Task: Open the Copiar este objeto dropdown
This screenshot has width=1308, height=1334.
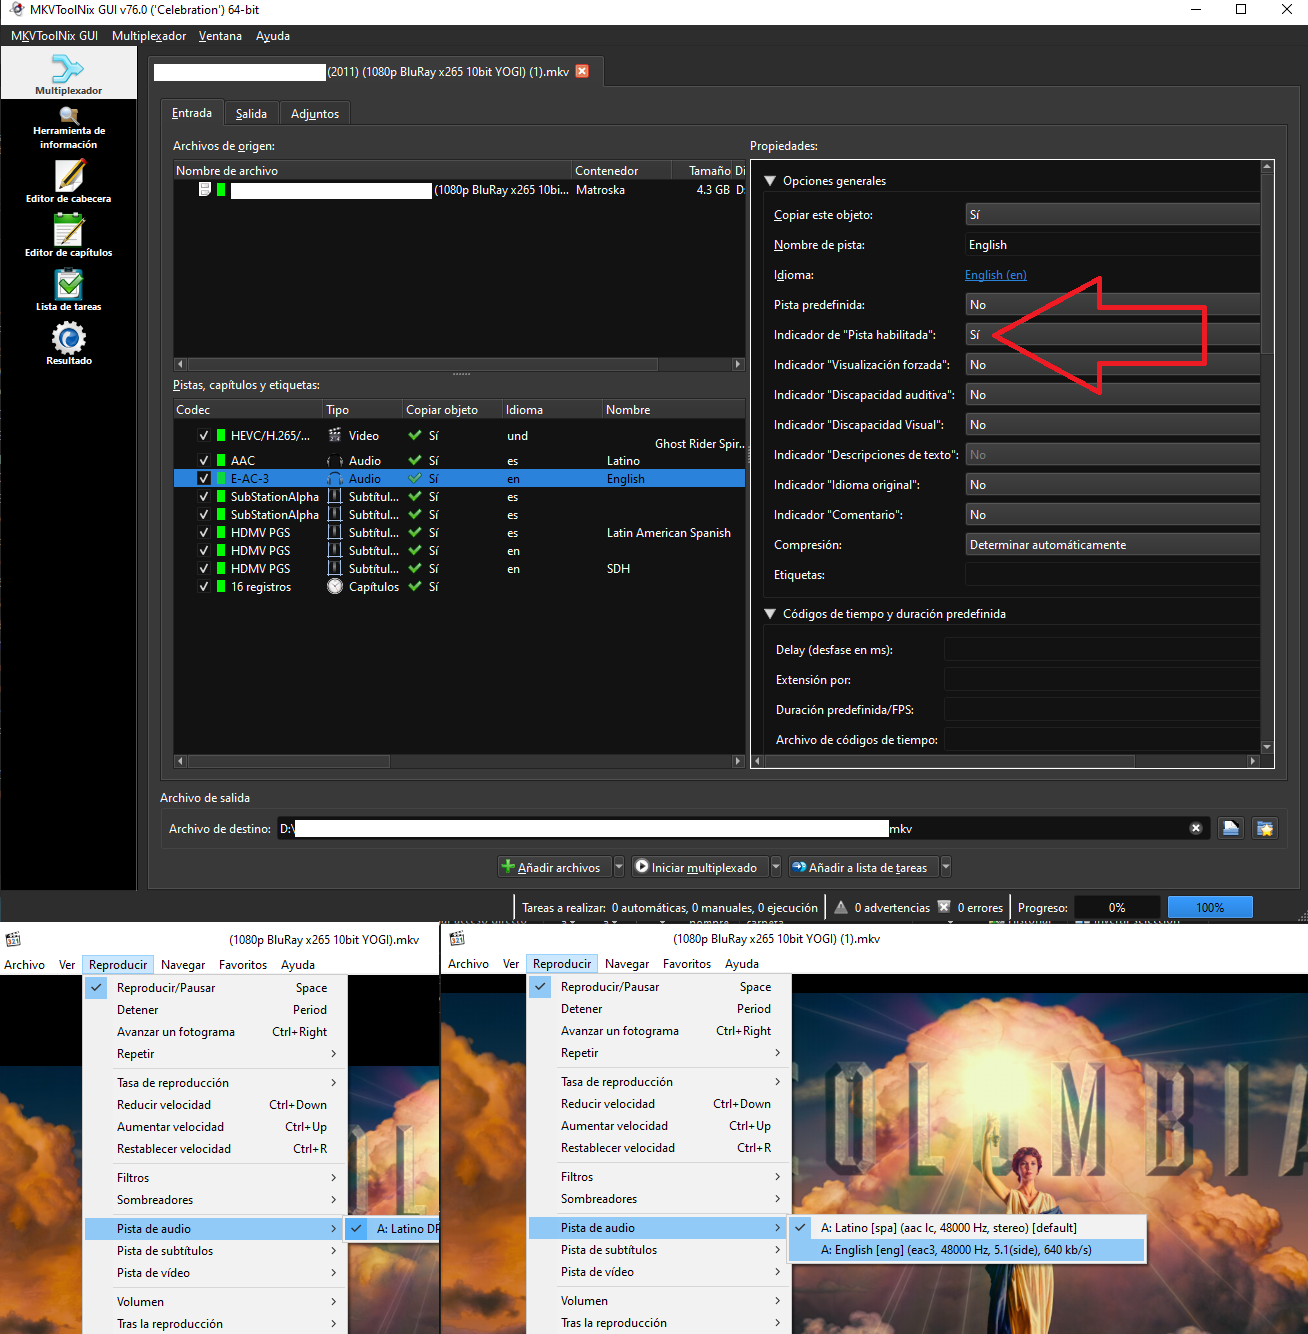Action: pos(1112,215)
